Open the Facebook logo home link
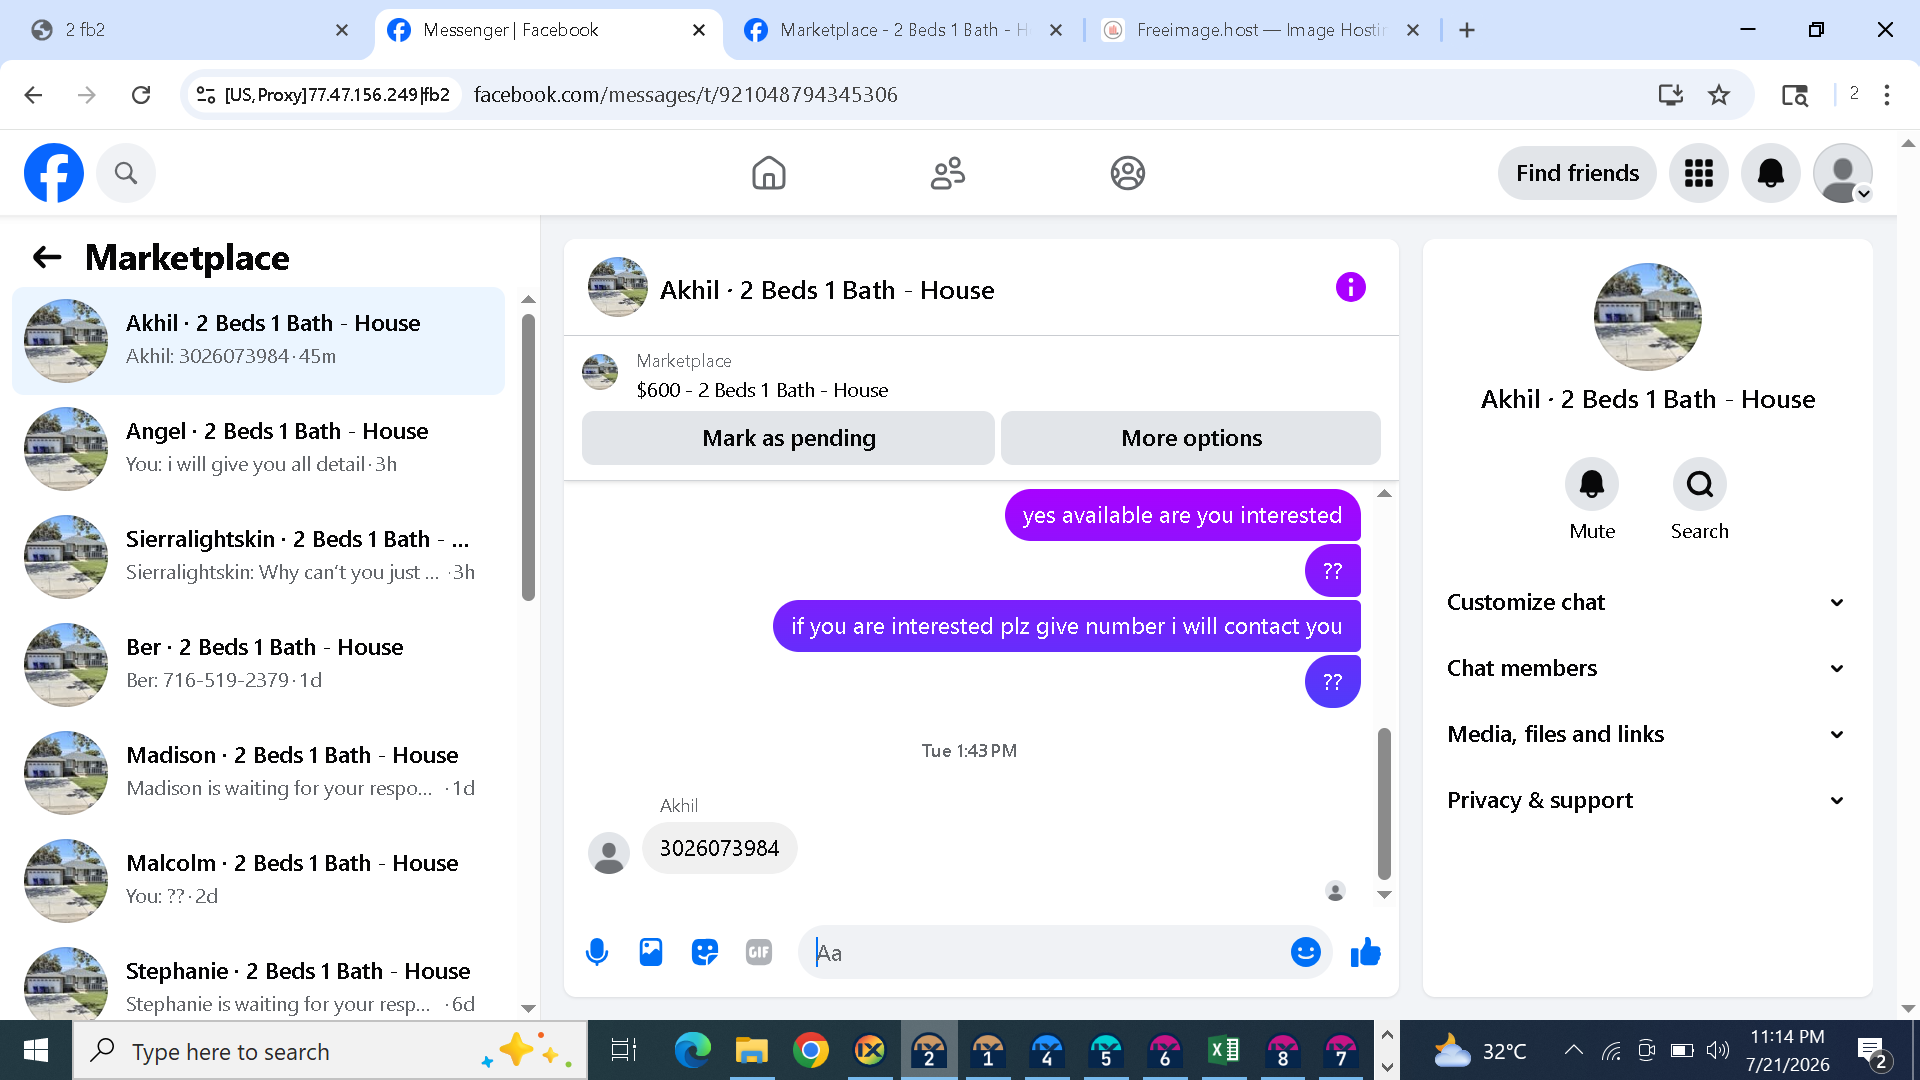Viewport: 1920px width, 1080px height. (54, 173)
